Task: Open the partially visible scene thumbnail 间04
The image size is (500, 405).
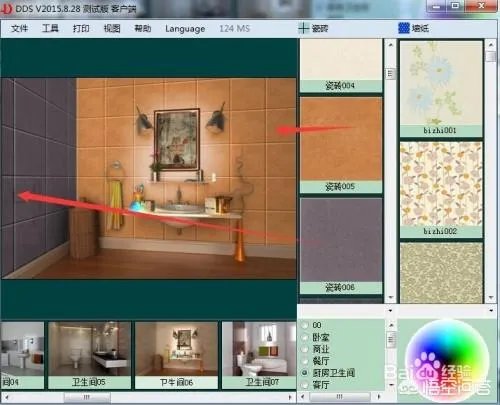Action: pyautogui.click(x=22, y=355)
